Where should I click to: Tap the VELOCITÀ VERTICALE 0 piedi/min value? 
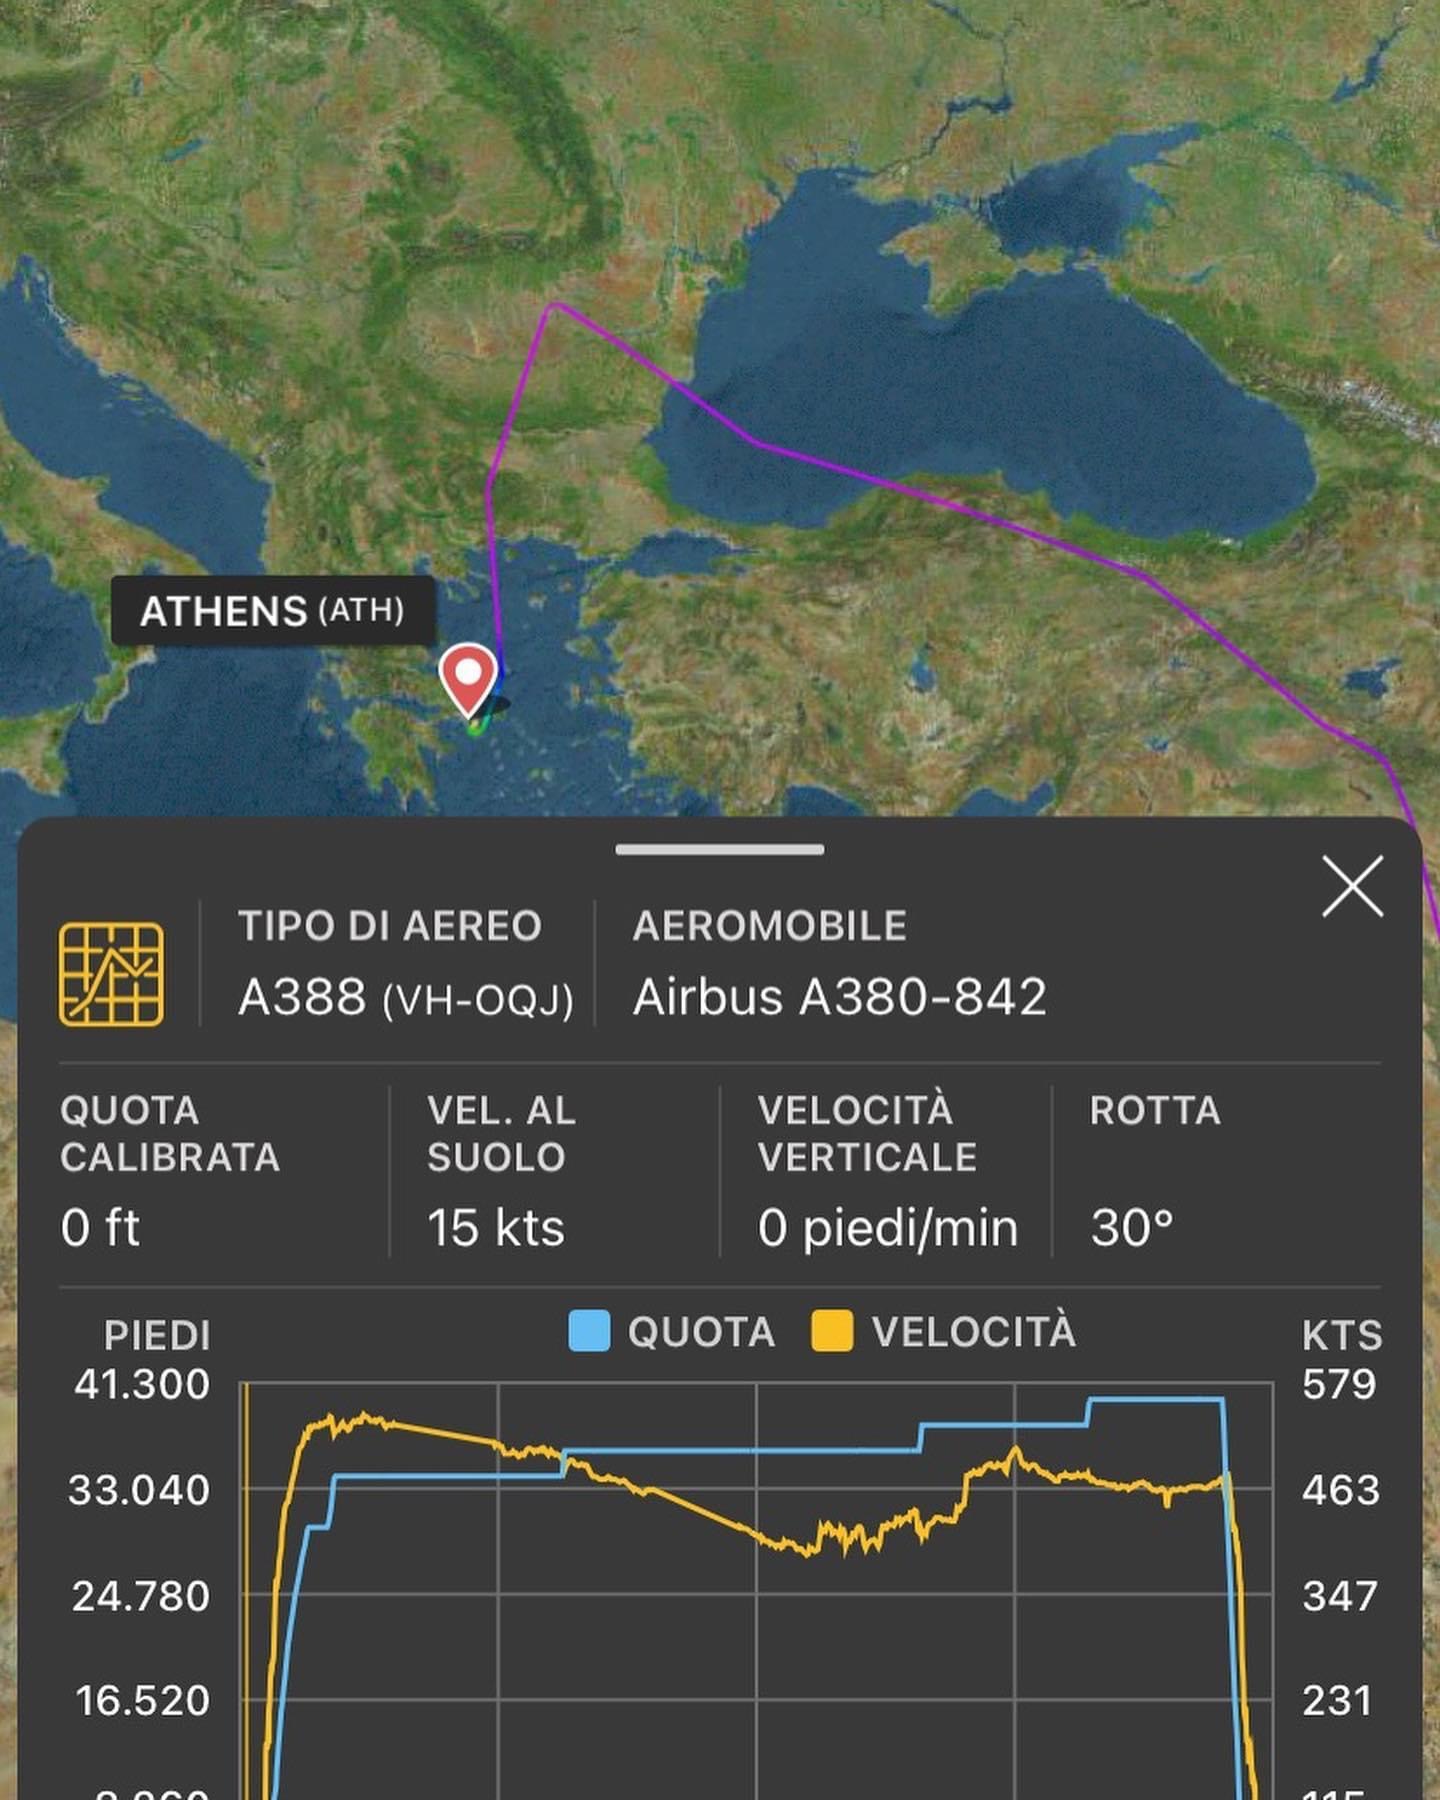pyautogui.click(x=888, y=1227)
